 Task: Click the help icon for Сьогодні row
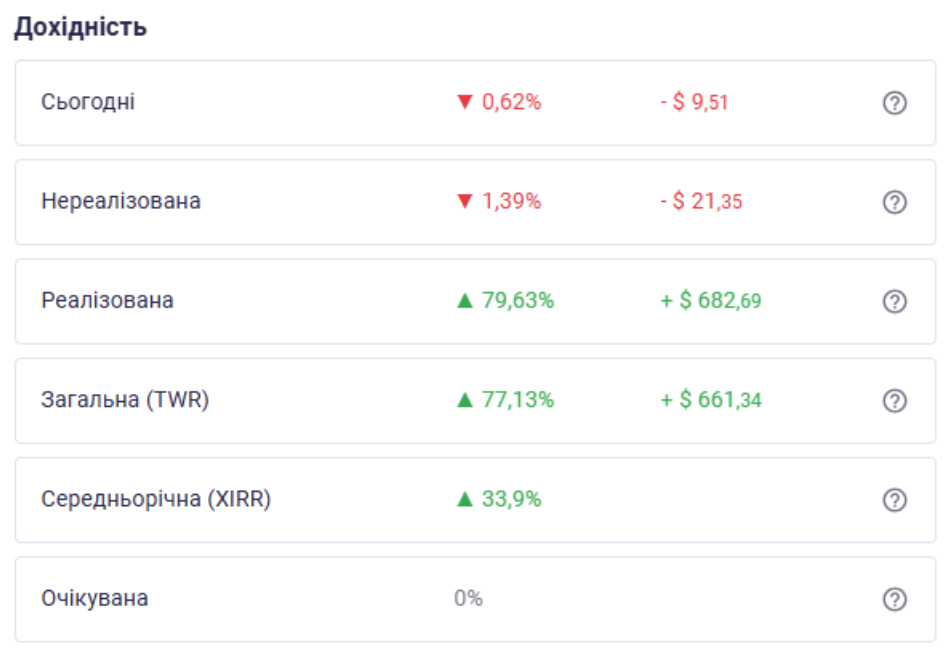tap(895, 103)
